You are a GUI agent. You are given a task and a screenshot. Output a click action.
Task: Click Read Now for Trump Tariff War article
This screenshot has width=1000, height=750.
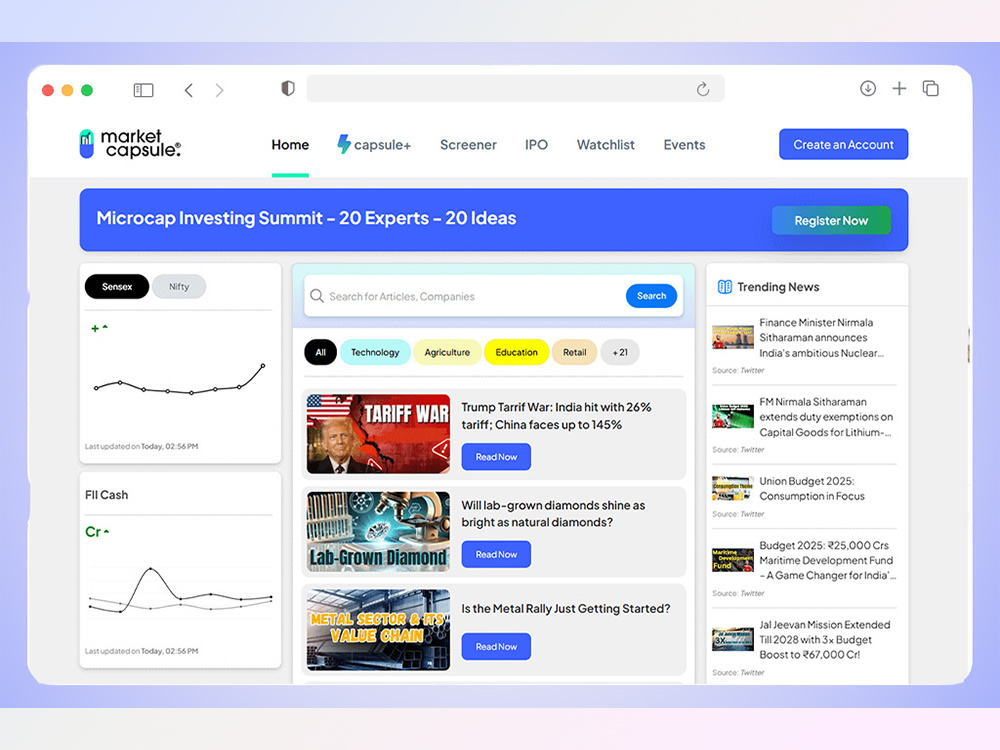click(496, 457)
